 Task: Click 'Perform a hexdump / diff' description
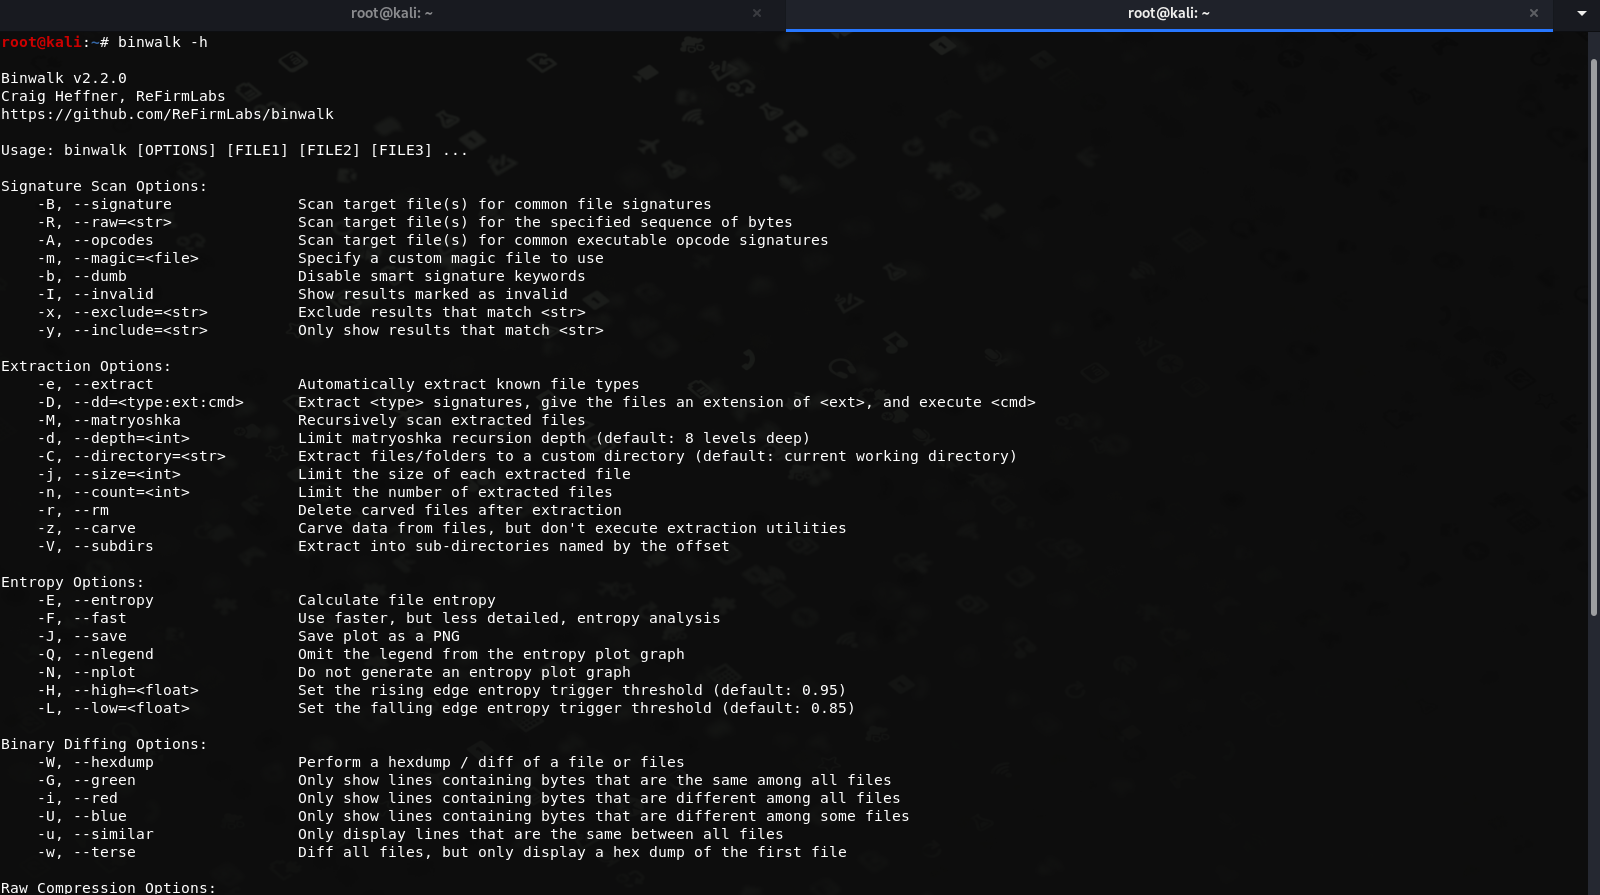click(x=491, y=762)
